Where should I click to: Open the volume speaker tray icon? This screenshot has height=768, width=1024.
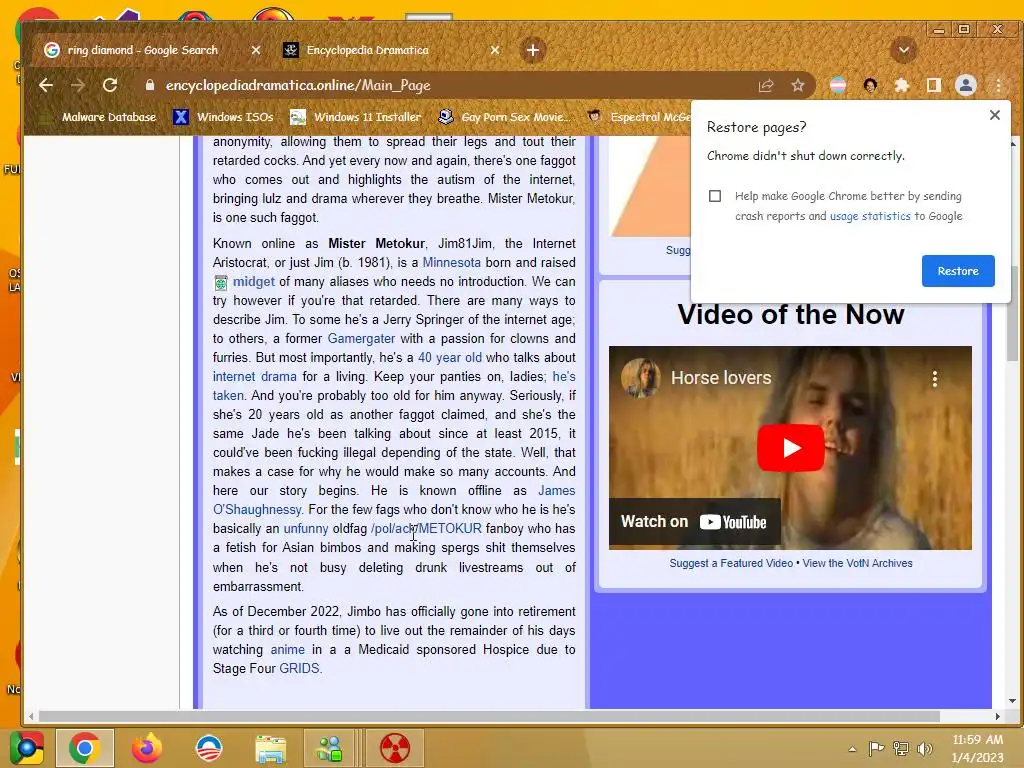click(925, 748)
